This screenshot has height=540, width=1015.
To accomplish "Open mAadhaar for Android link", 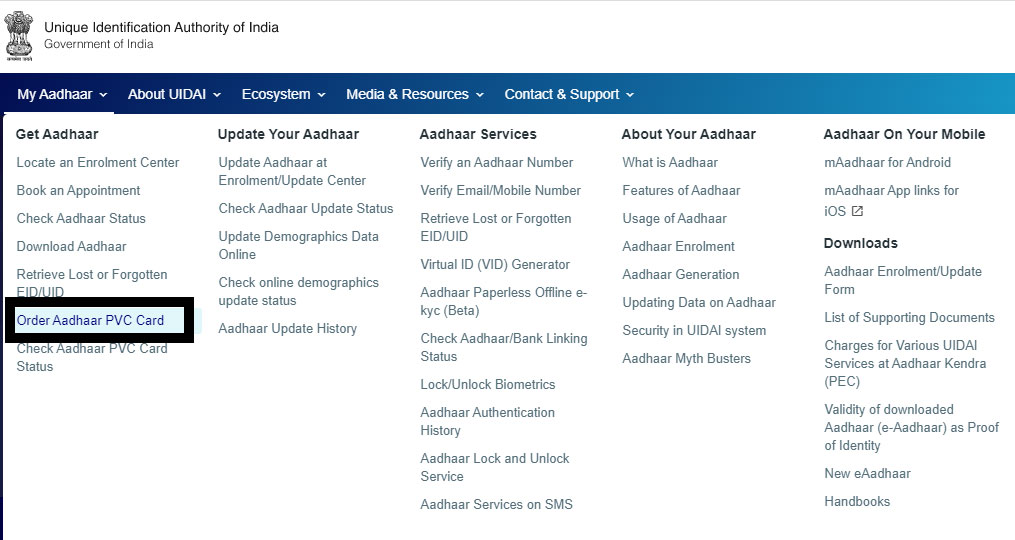I will tap(887, 163).
